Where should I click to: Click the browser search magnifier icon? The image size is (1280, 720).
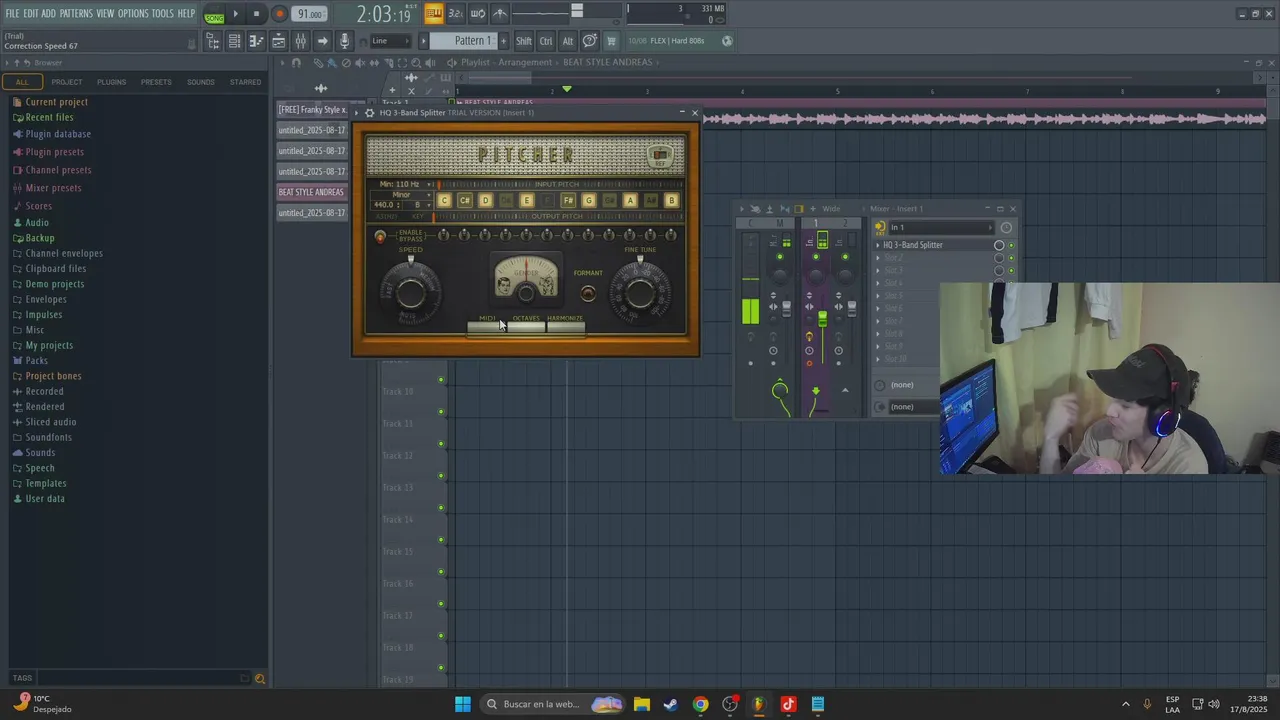pos(260,679)
